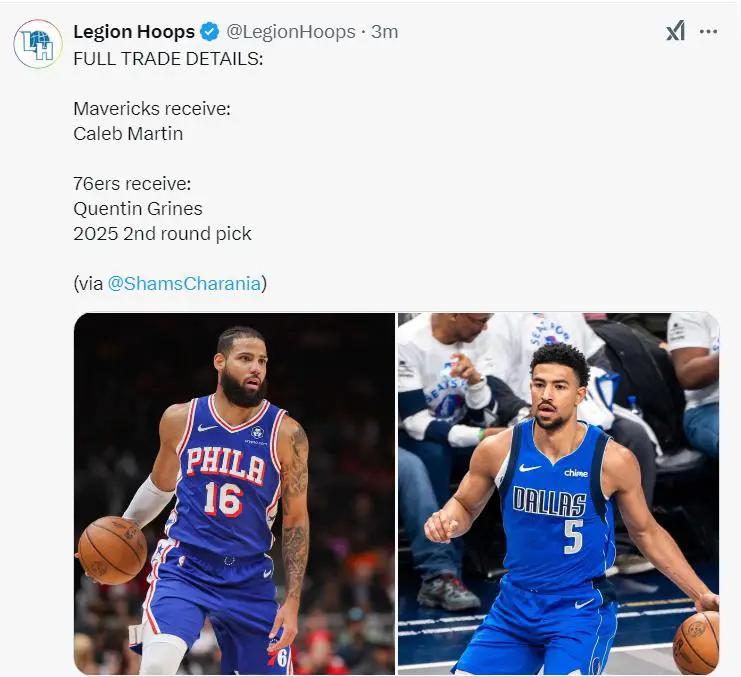The width and height of the screenshot is (741, 677).
Task: Select the Quentin Grines text line
Action: 138,208
